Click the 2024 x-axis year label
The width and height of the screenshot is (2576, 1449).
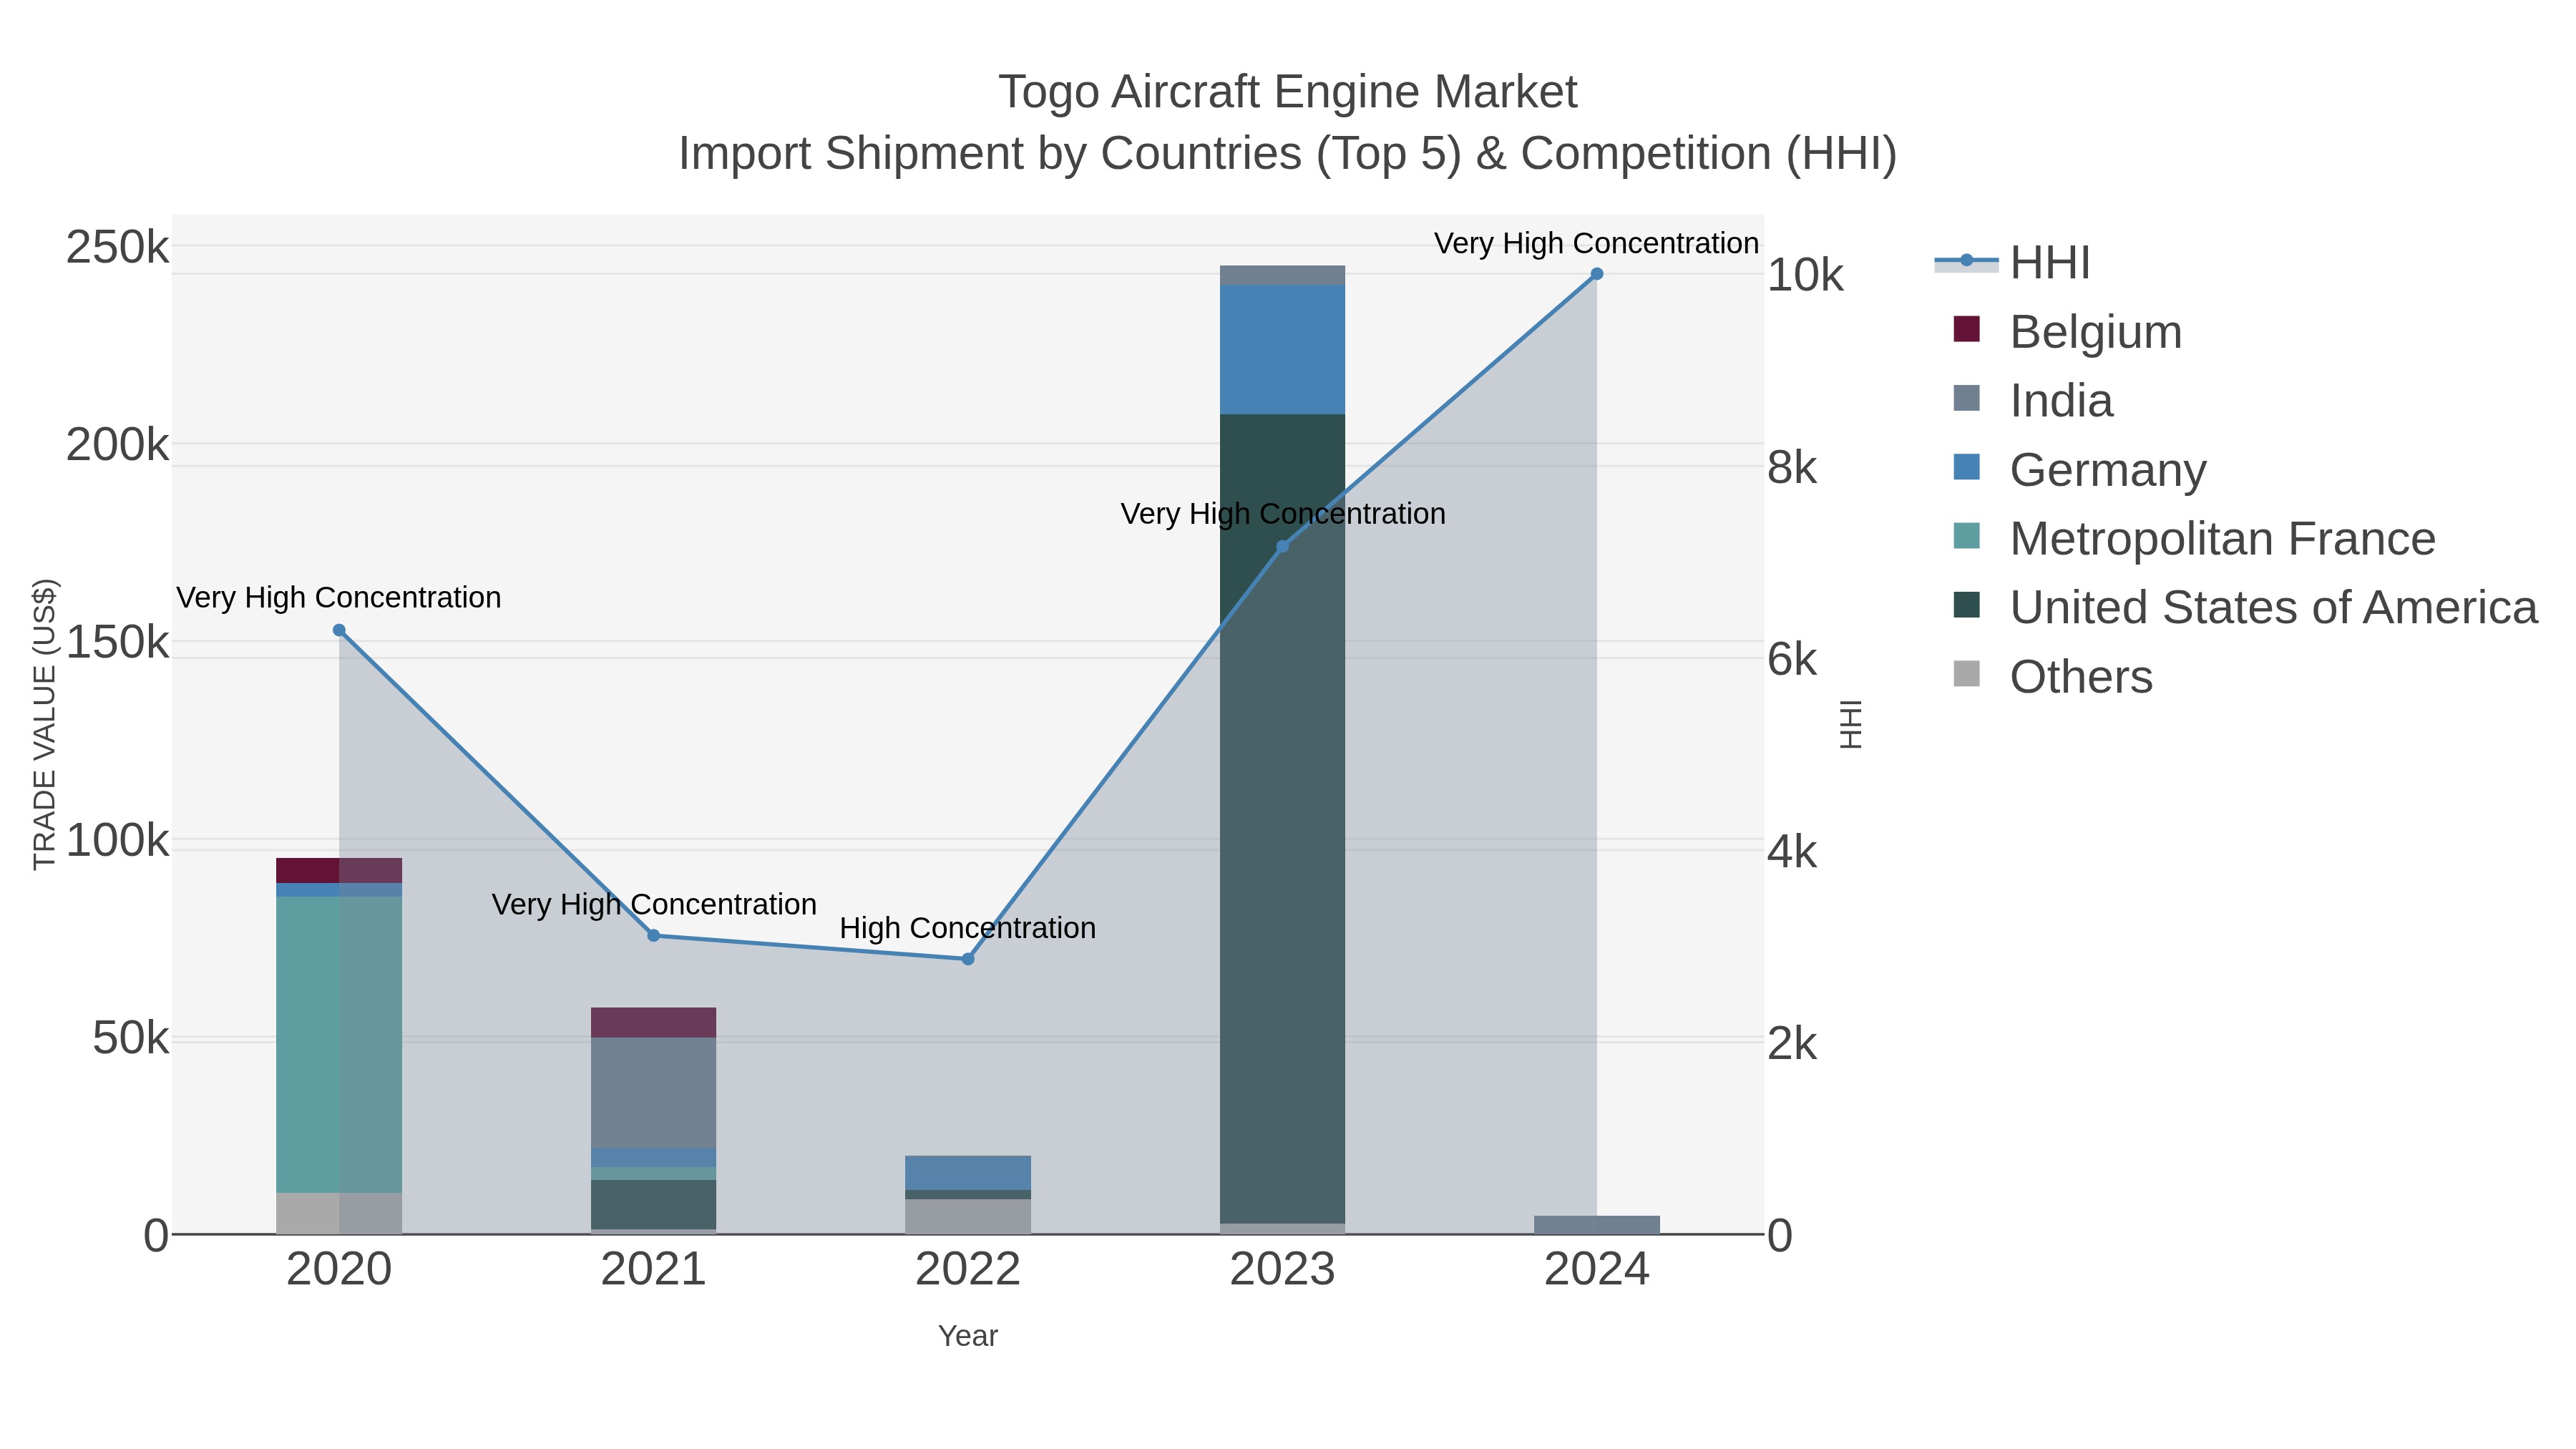point(1597,1270)
